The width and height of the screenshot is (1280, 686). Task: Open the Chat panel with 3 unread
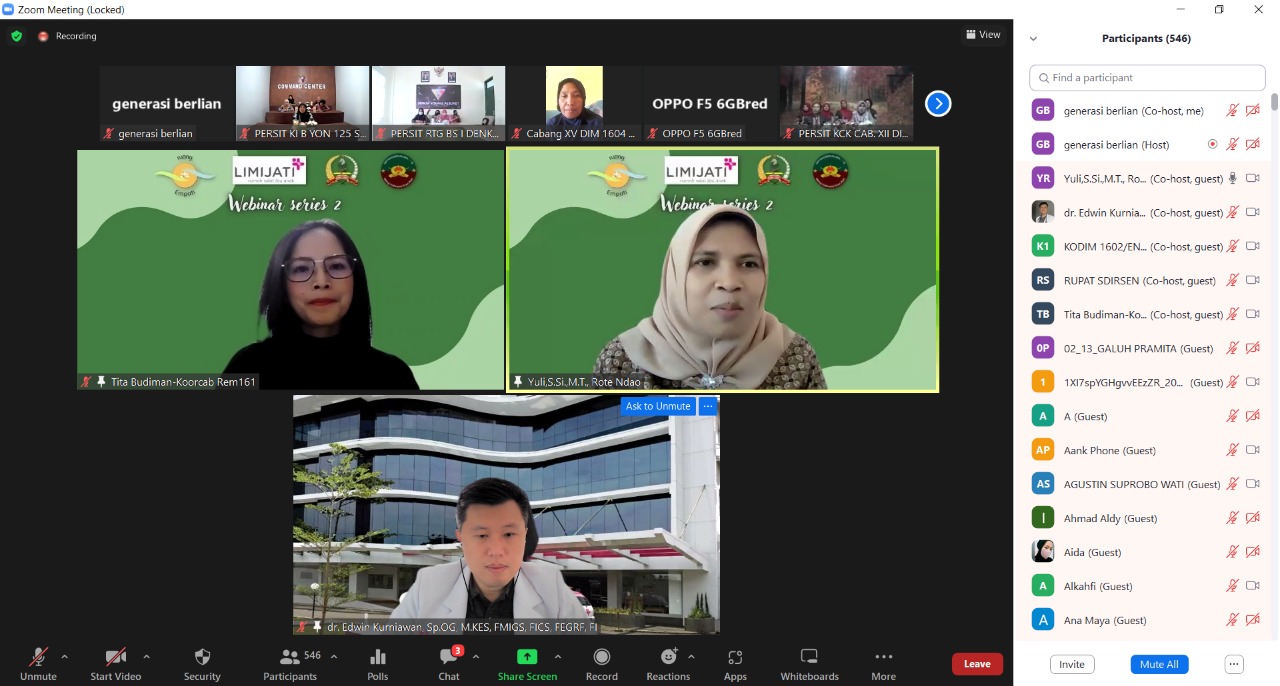pos(449,658)
